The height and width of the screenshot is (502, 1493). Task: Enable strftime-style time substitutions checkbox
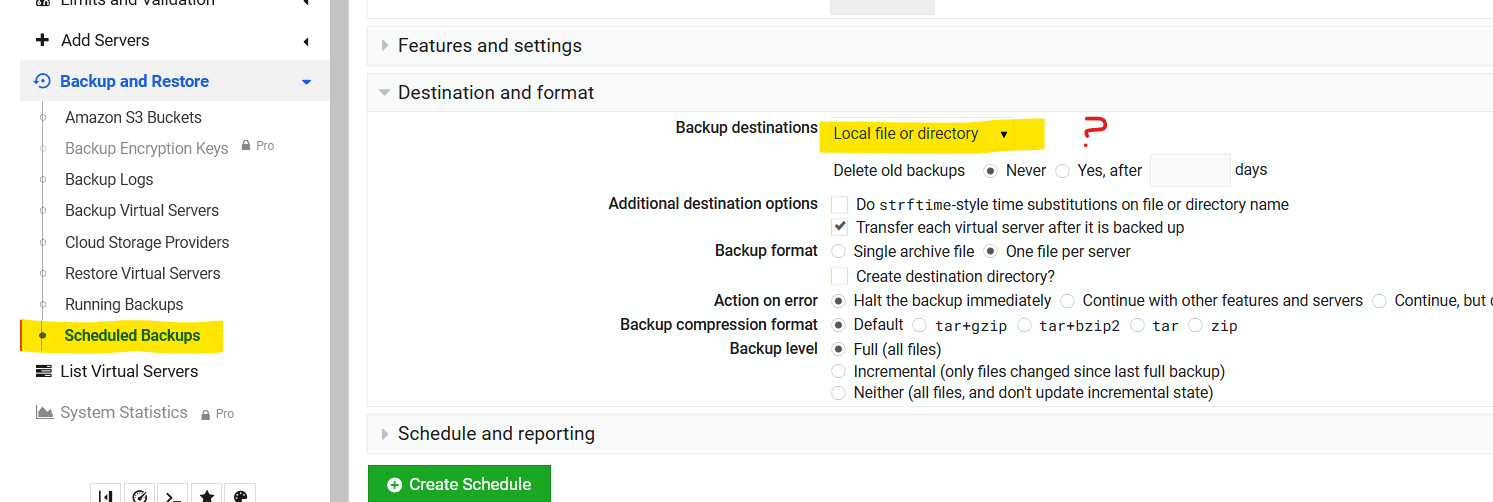tap(839, 204)
